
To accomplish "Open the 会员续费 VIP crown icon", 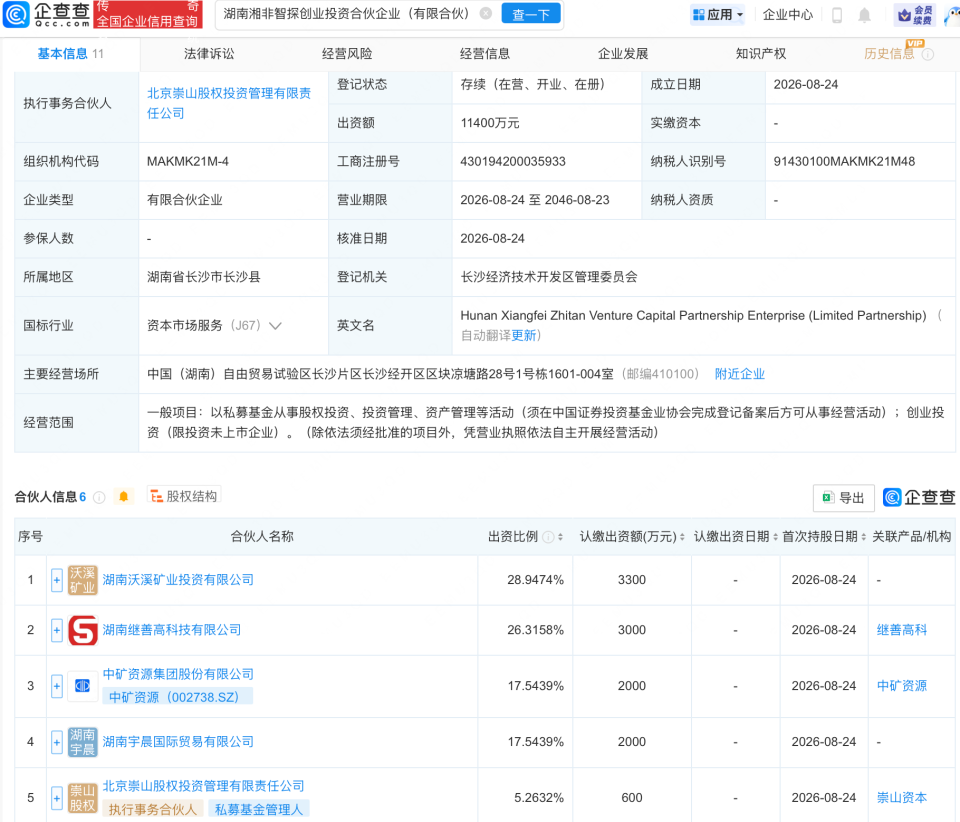I will click(x=915, y=15).
